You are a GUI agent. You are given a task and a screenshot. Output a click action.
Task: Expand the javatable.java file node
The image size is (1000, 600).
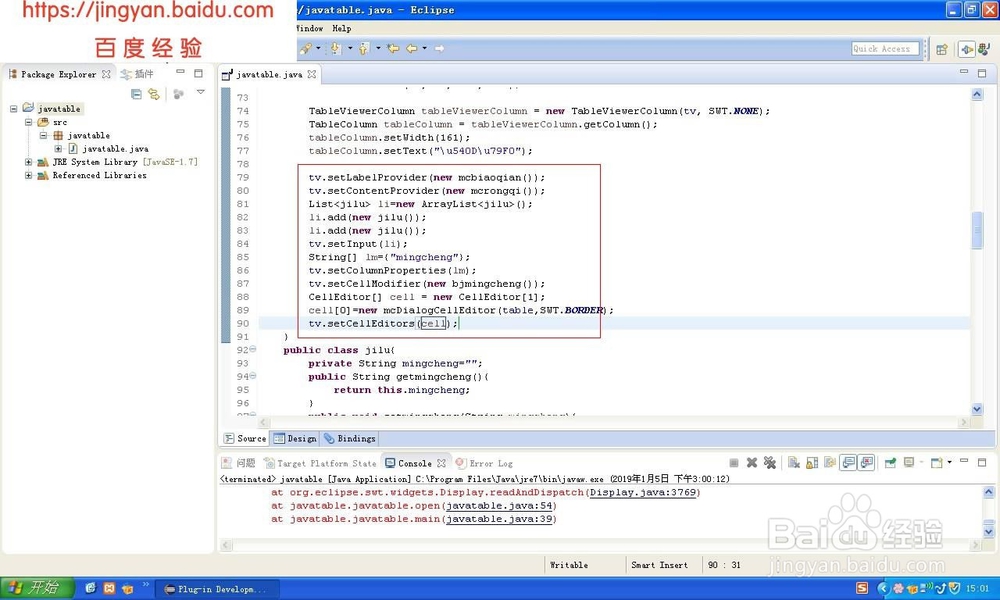click(x=58, y=149)
